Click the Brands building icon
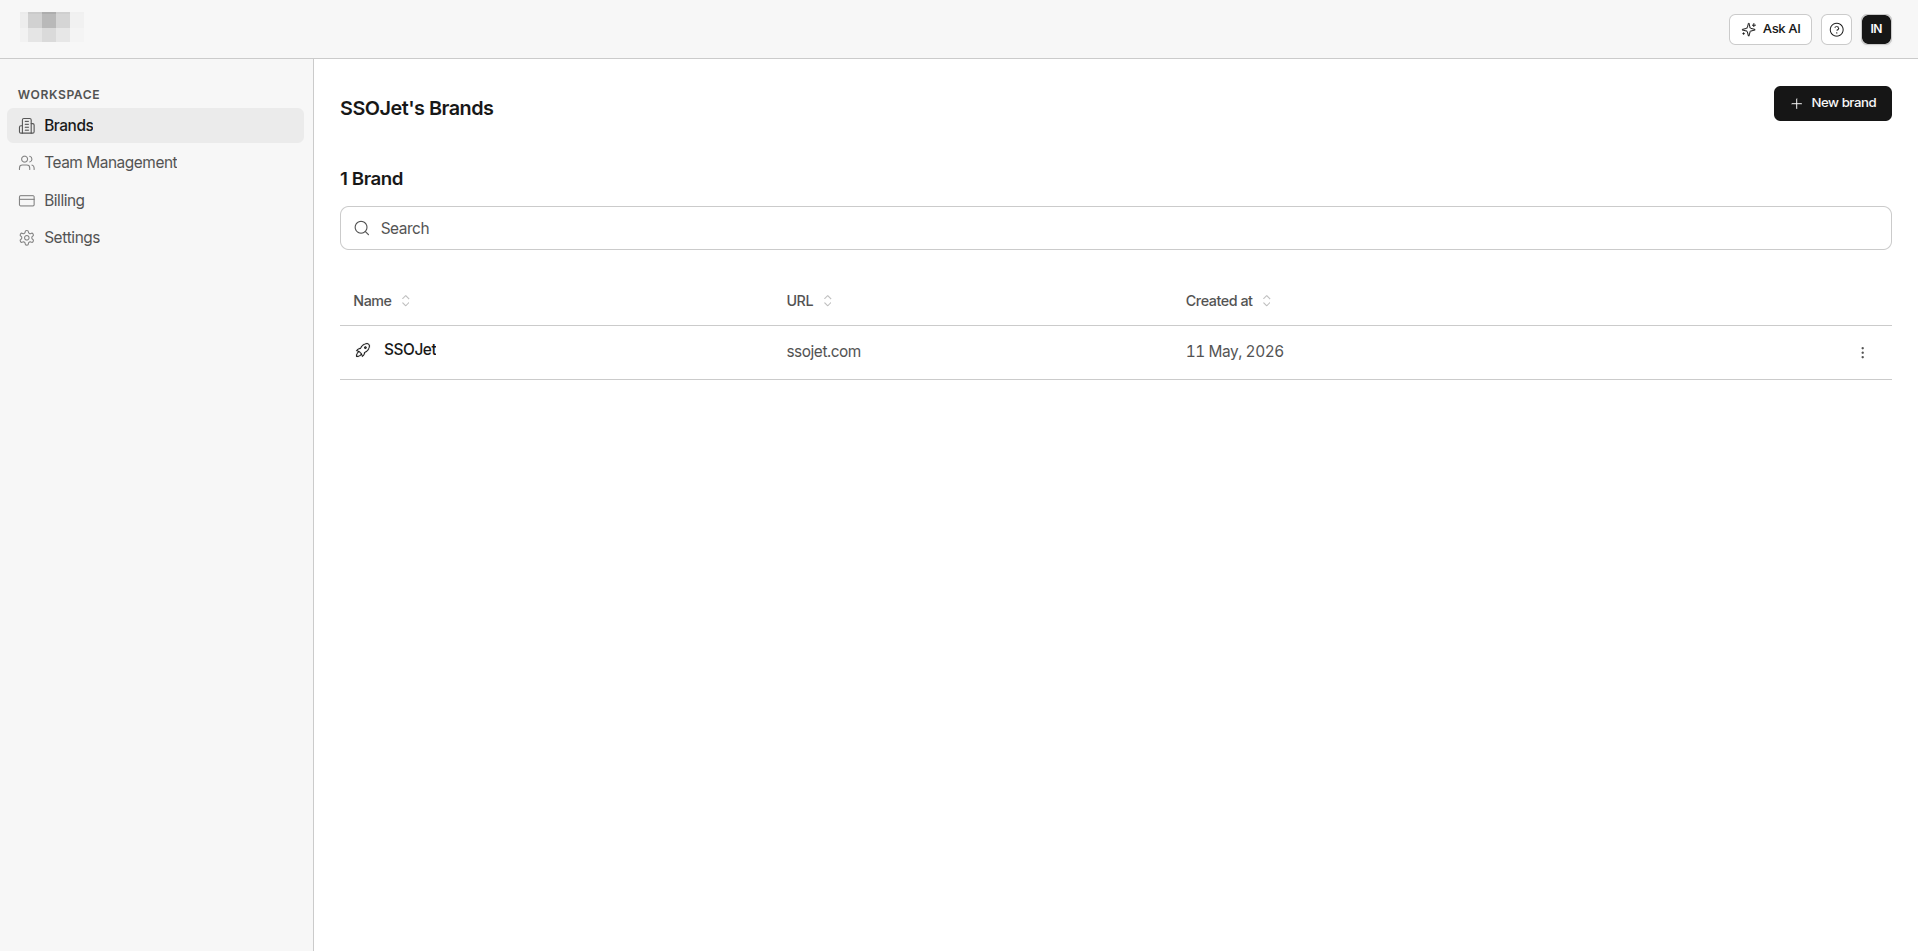Image resolution: width=1918 pixels, height=951 pixels. click(27, 126)
